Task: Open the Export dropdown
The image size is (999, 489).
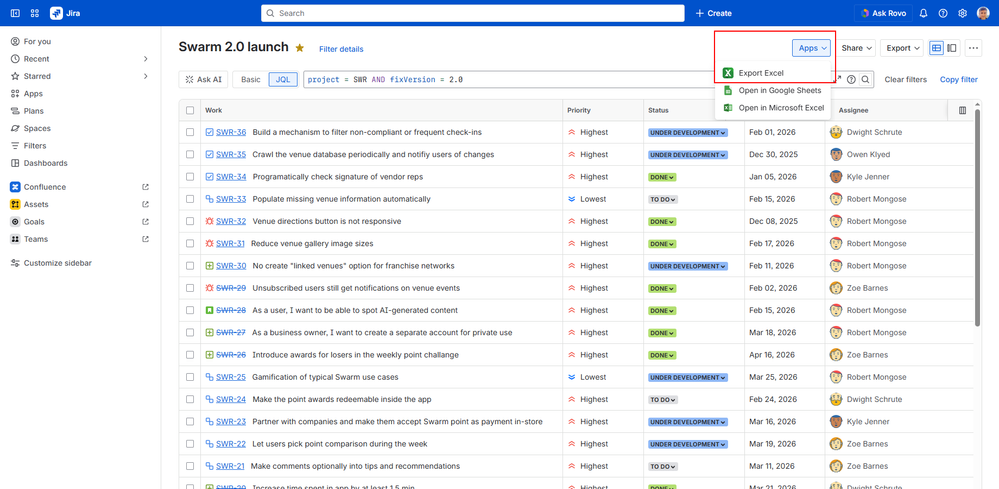Action: click(x=902, y=48)
